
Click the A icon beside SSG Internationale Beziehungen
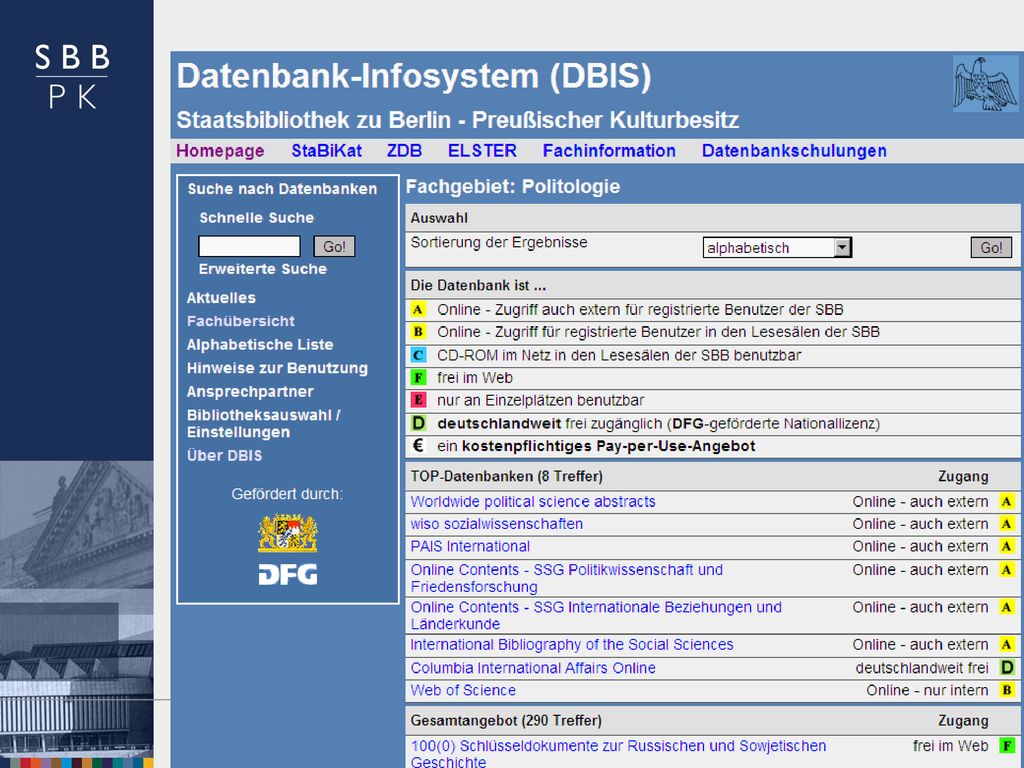tap(1007, 607)
